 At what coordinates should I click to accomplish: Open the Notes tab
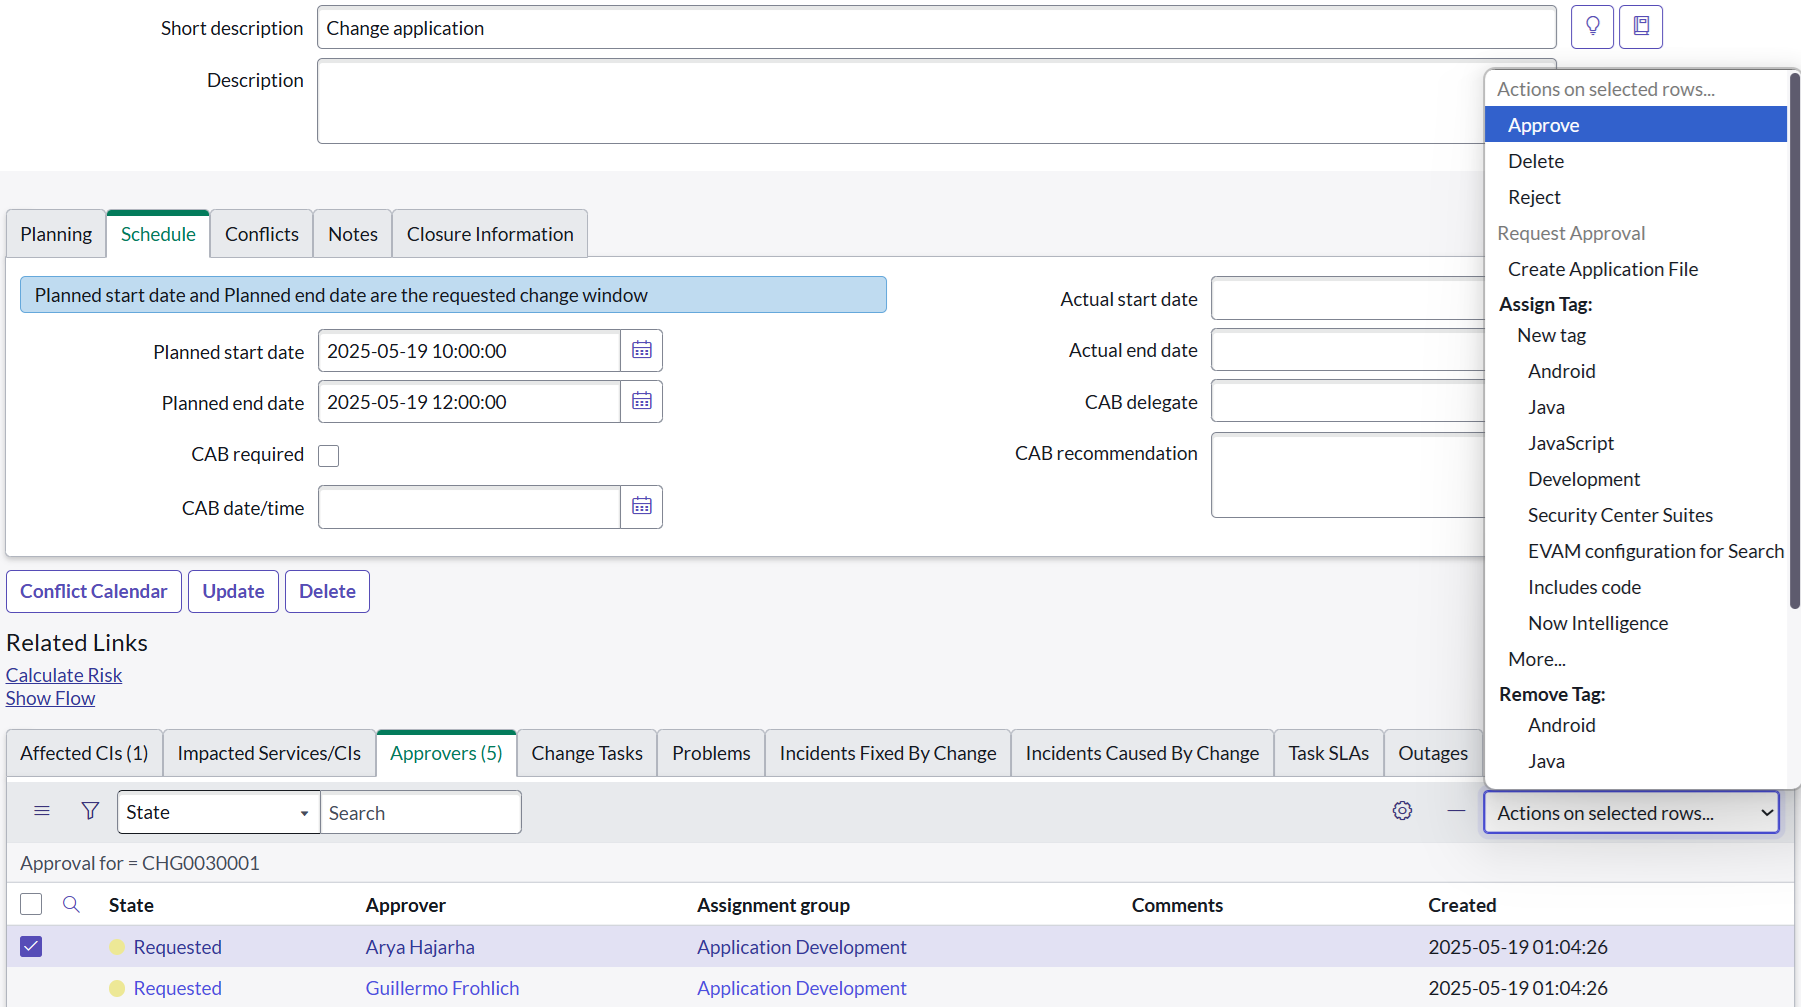353,234
